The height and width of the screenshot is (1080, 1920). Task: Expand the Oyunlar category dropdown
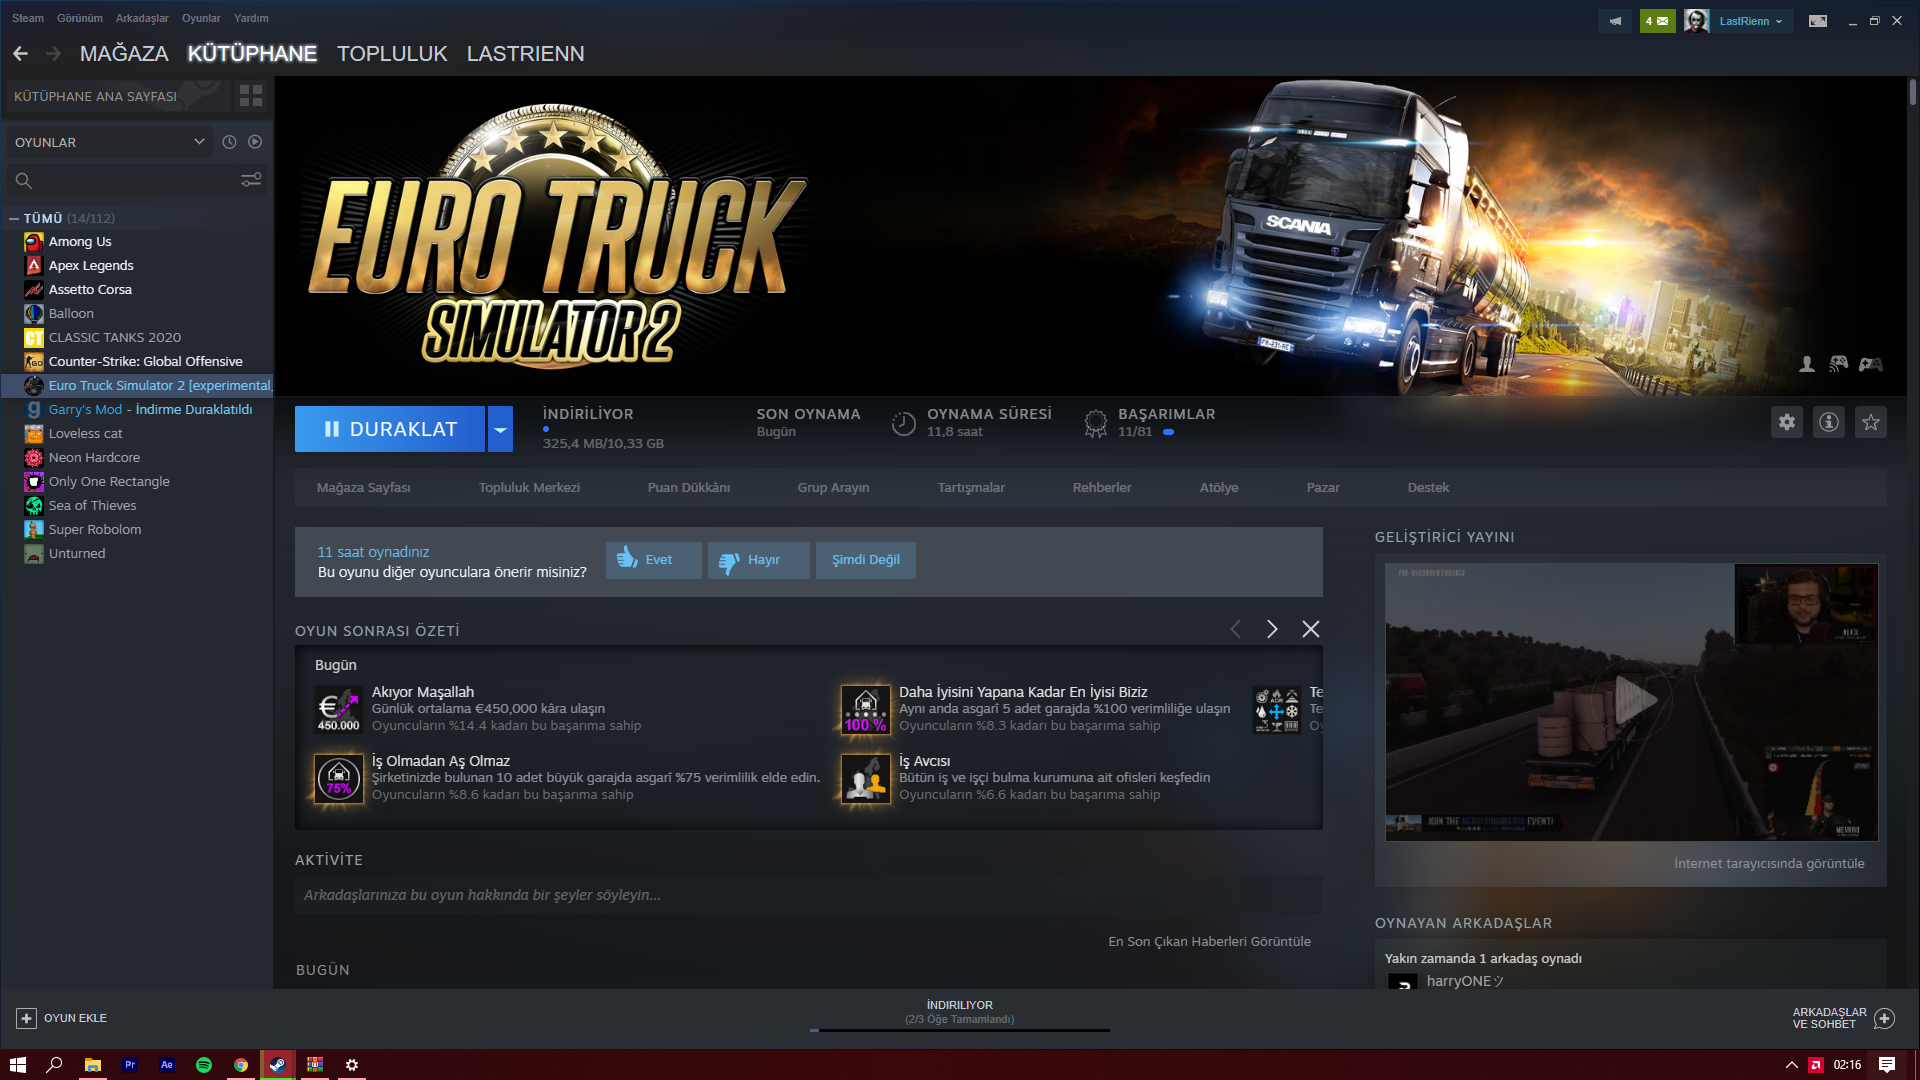coord(199,142)
